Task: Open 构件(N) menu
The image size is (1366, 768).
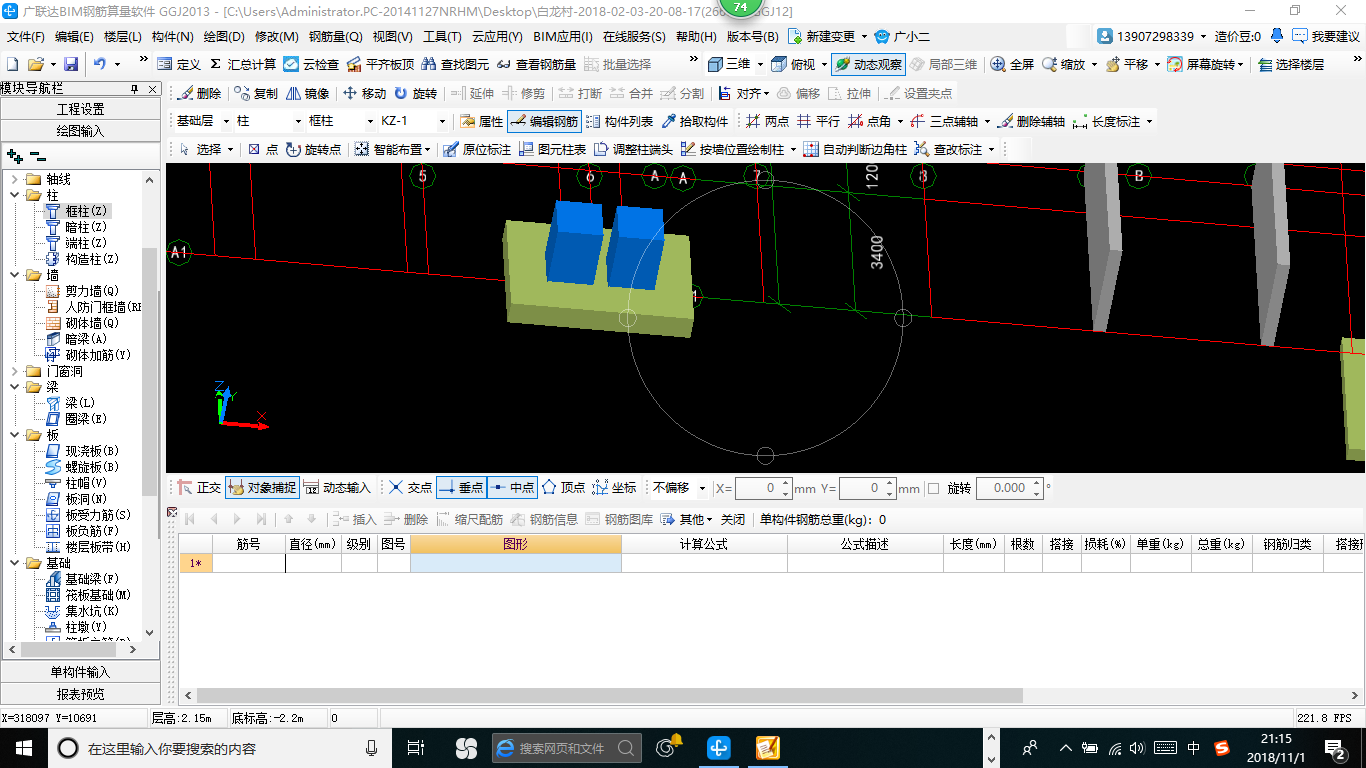Action: pyautogui.click(x=172, y=37)
